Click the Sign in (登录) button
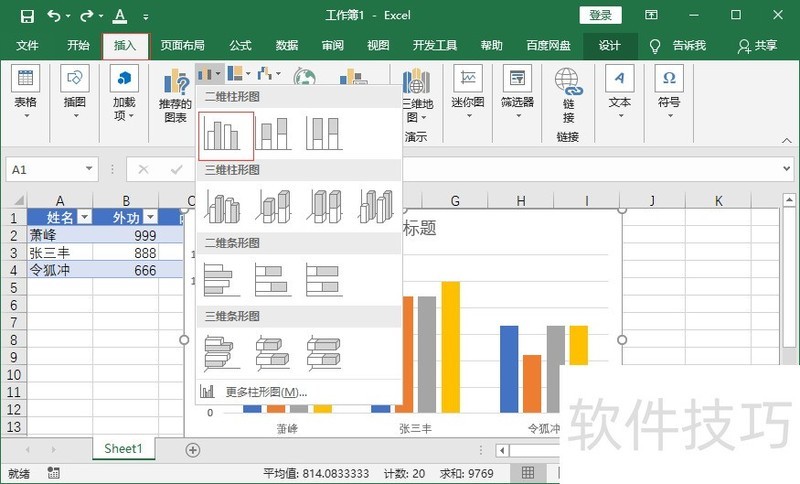800x484 pixels. coord(601,15)
